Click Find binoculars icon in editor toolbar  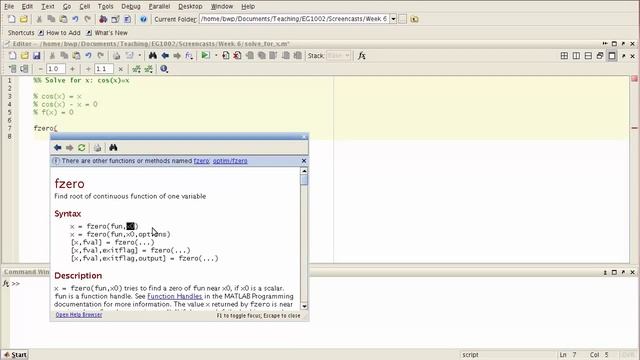tap(153, 56)
